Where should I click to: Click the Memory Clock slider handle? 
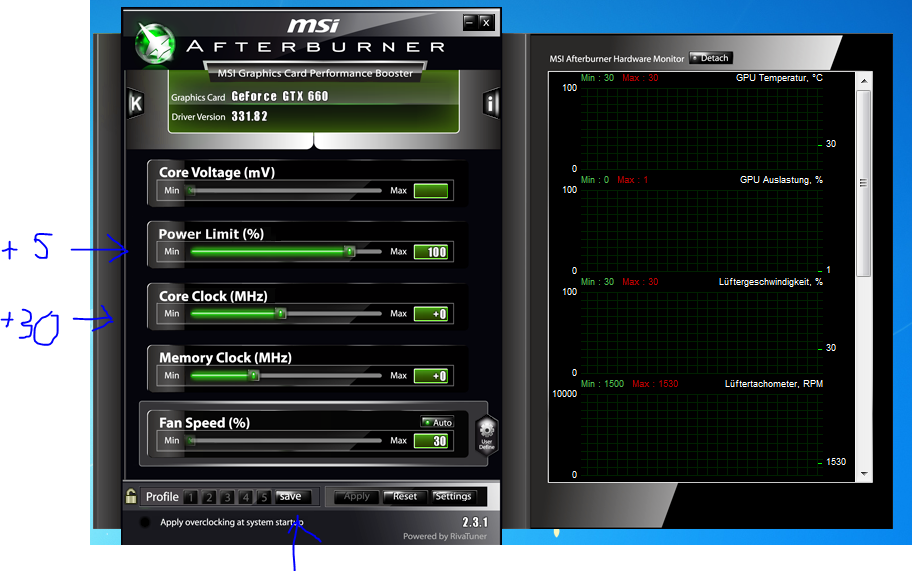[254, 376]
